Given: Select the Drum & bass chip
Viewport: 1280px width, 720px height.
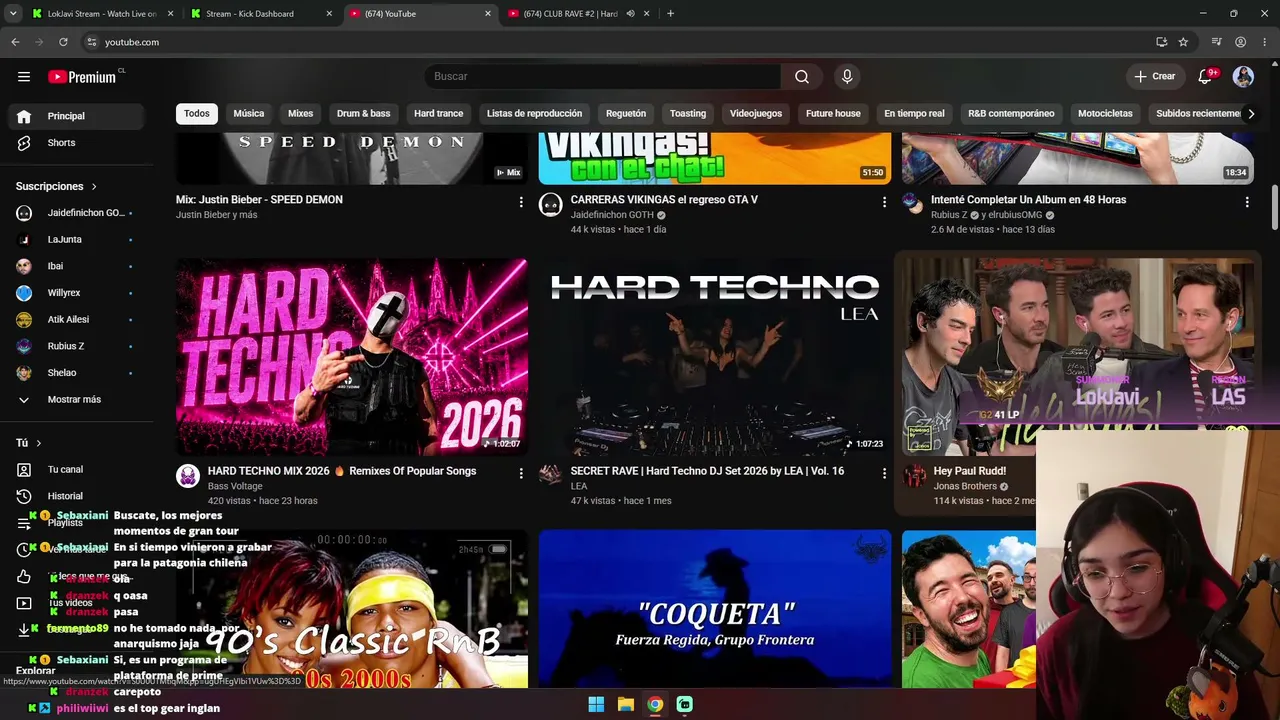Looking at the screenshot, I should 363,114.
